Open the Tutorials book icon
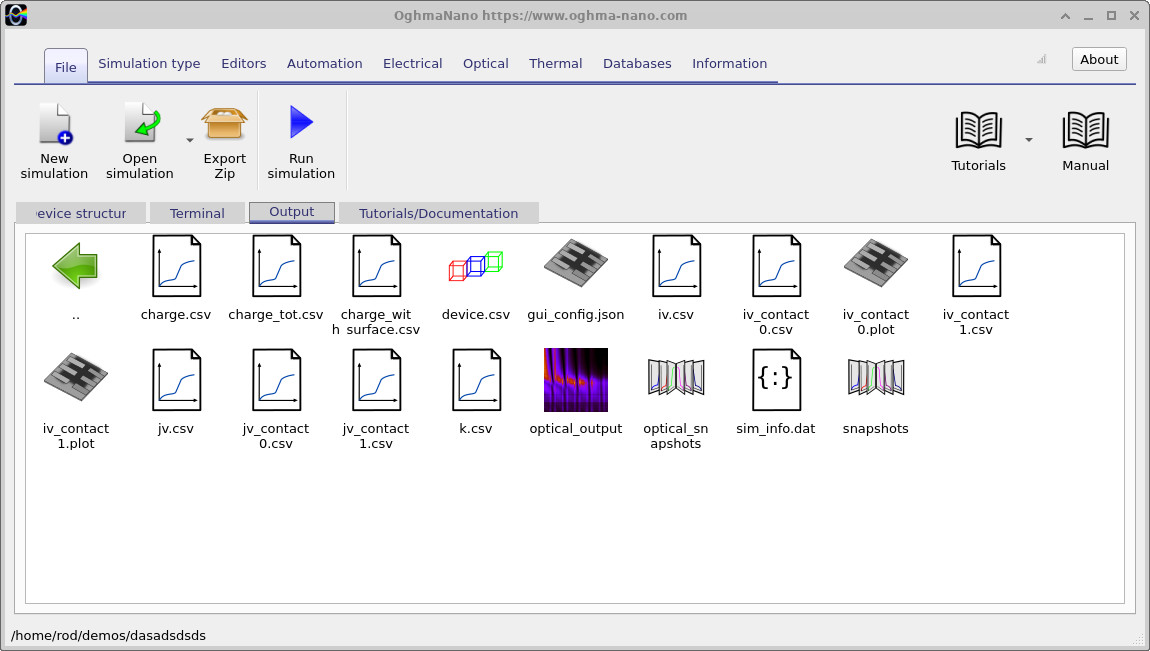Viewport: 1150px width, 651px height. point(978,130)
